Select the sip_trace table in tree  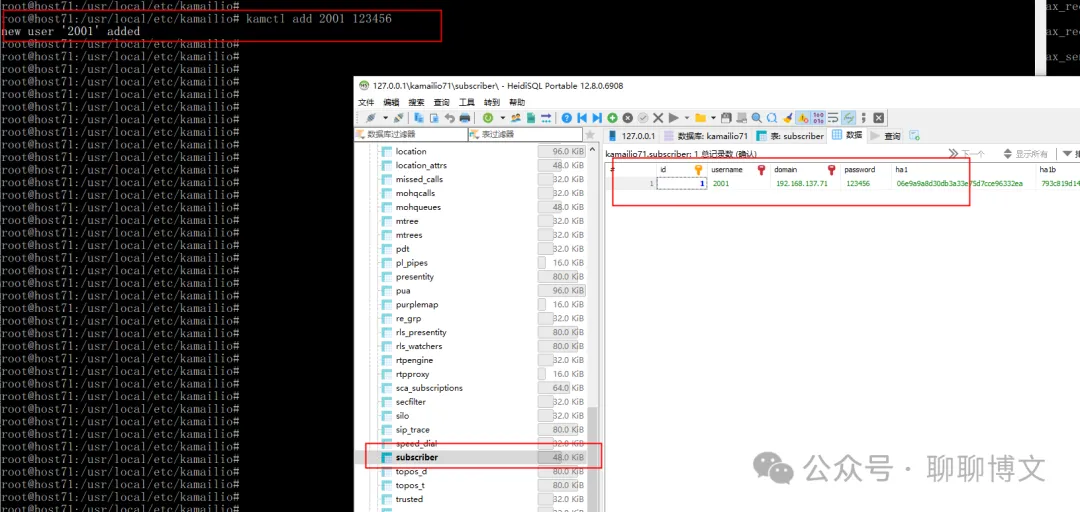coord(413,430)
